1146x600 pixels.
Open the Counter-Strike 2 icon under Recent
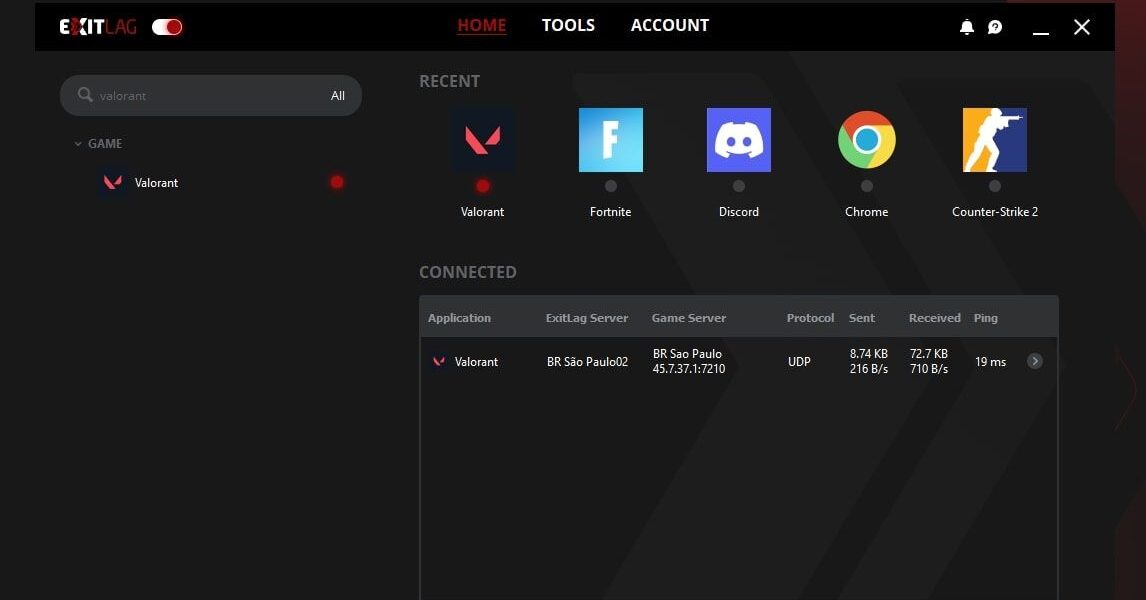(x=995, y=140)
